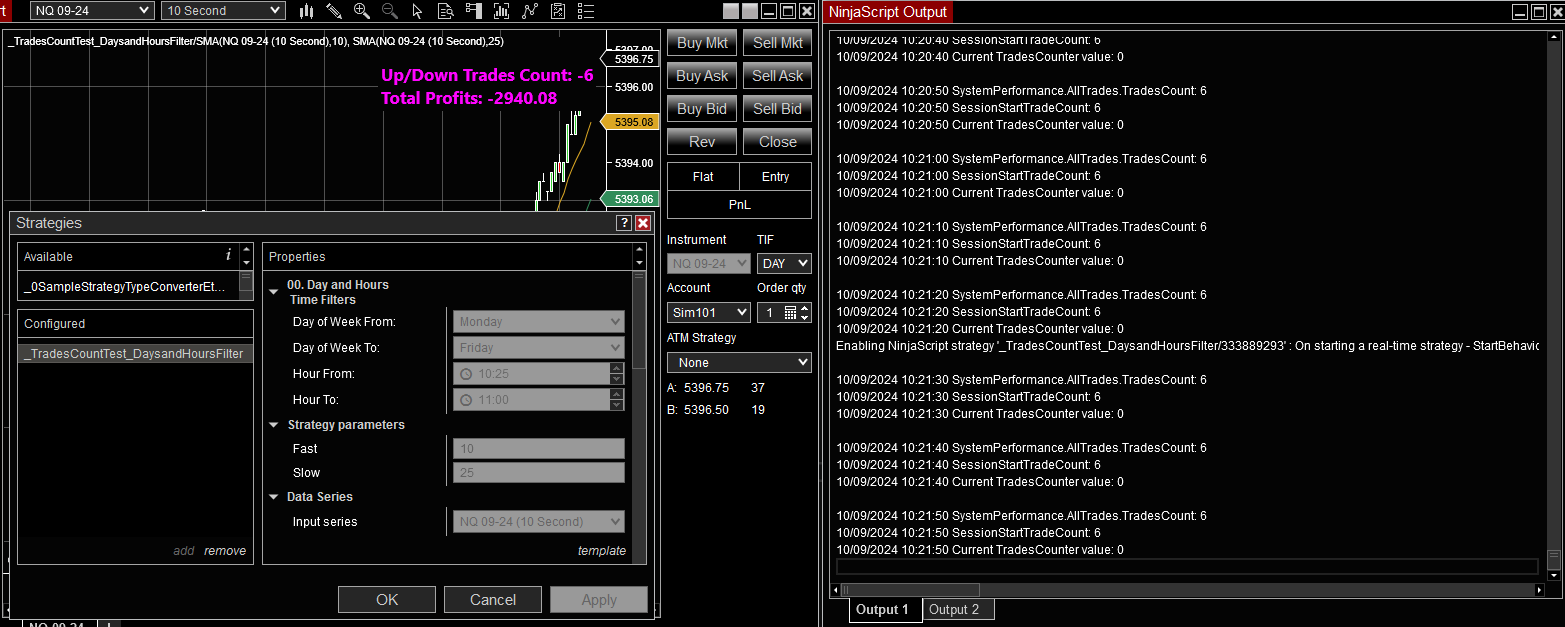Select _TradesCountTest_DaysandHoursFilter in Configured list

(135, 354)
